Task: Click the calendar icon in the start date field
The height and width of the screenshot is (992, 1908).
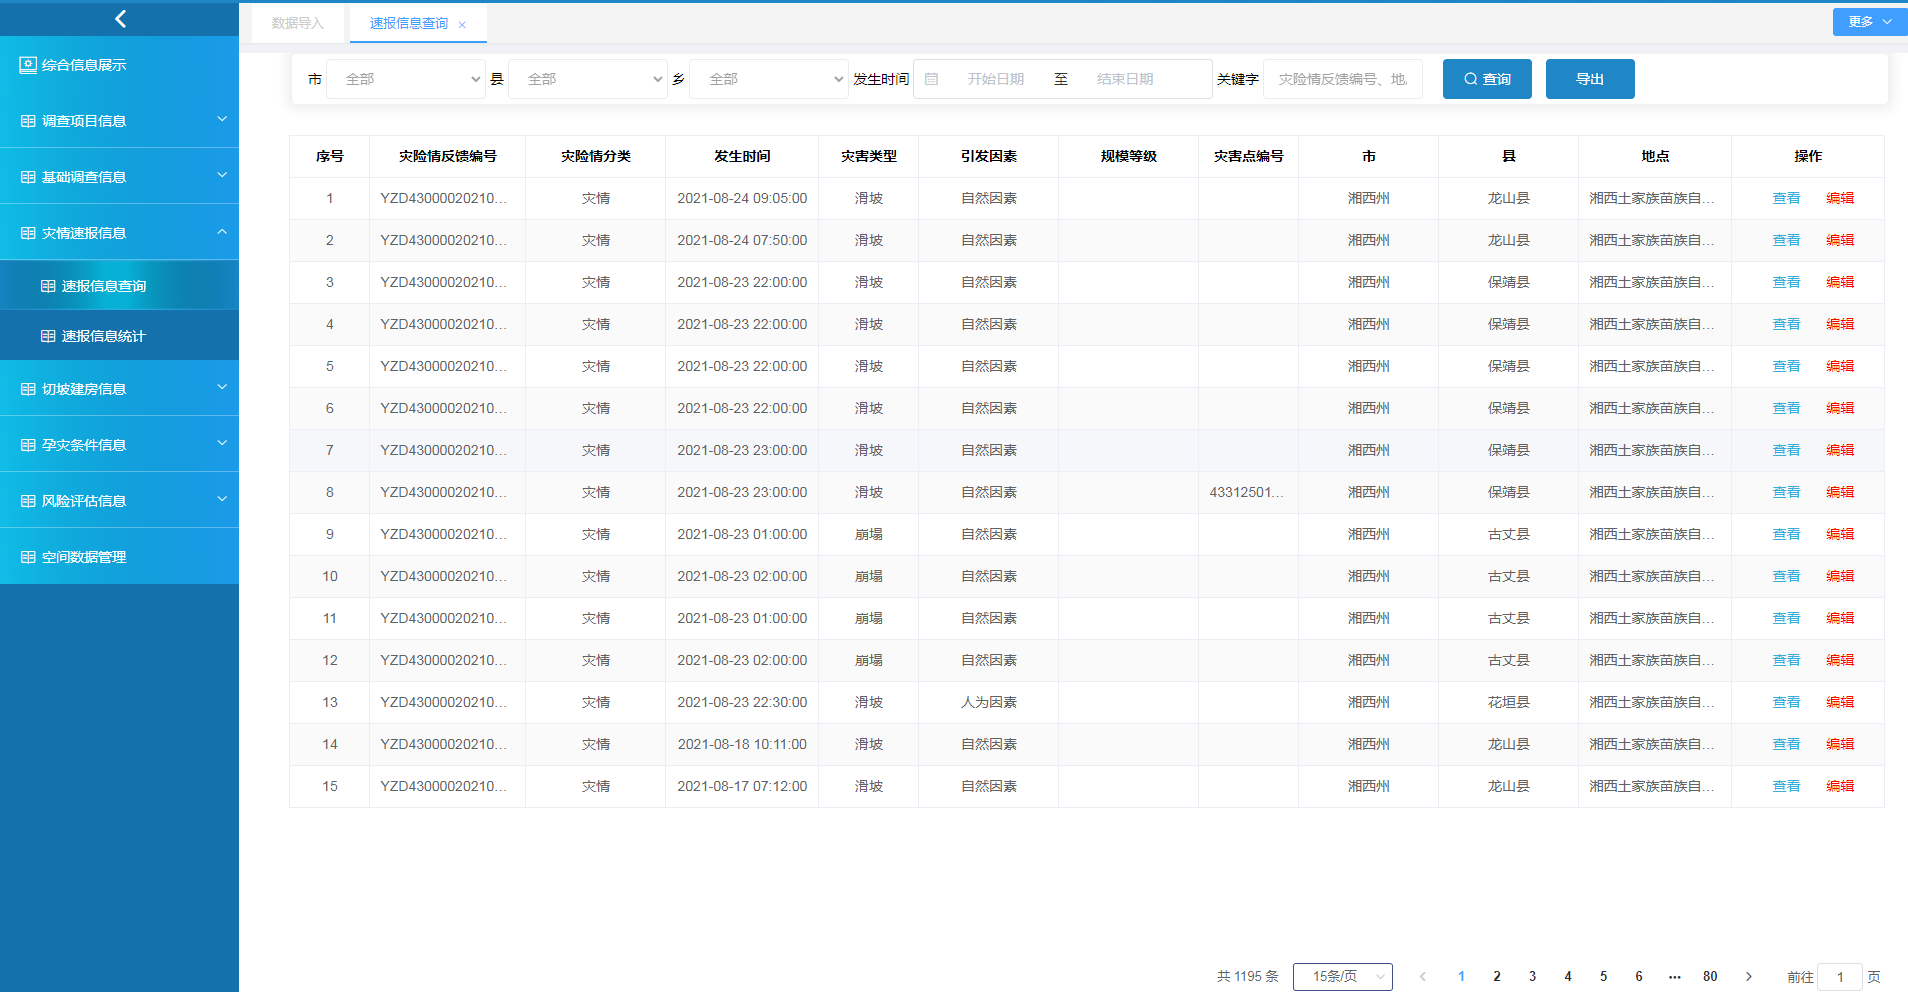Action: 931,79
